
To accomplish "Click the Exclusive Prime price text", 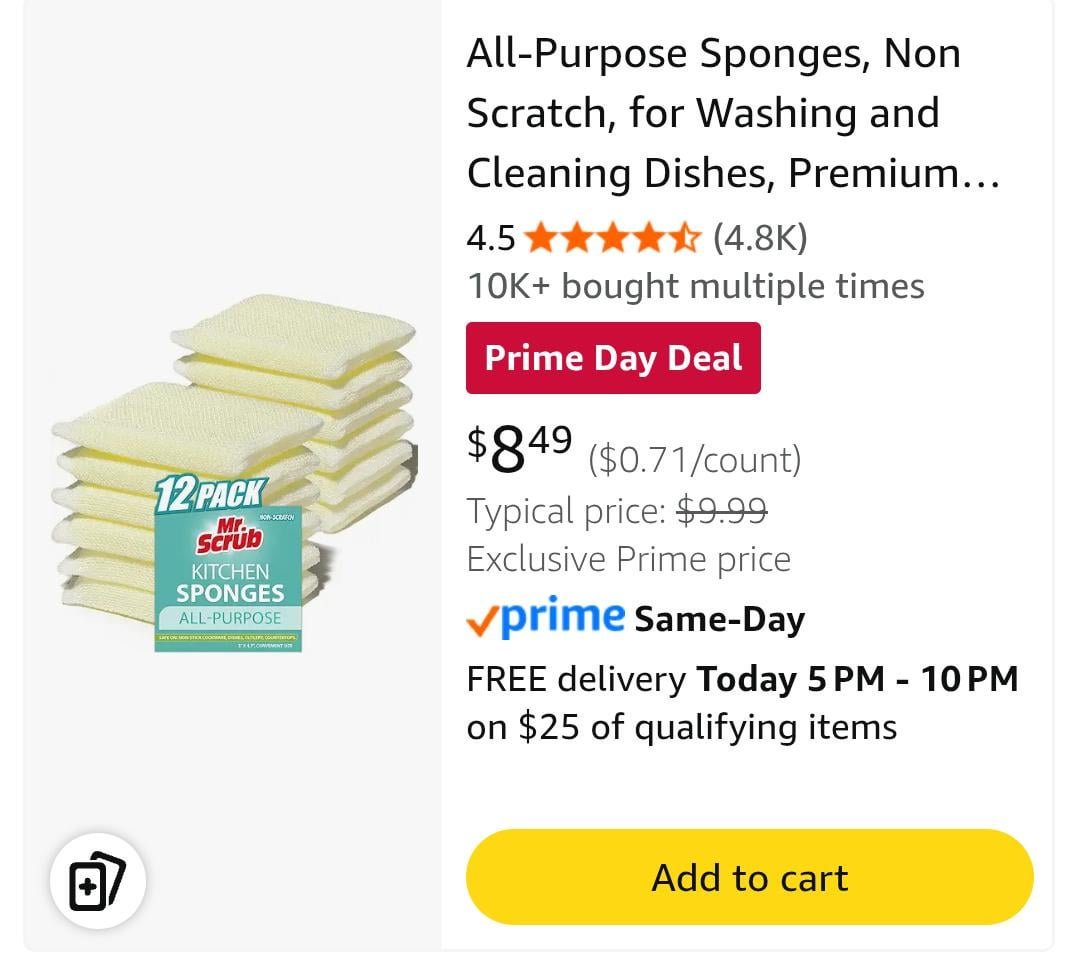I will pyautogui.click(x=628, y=559).
